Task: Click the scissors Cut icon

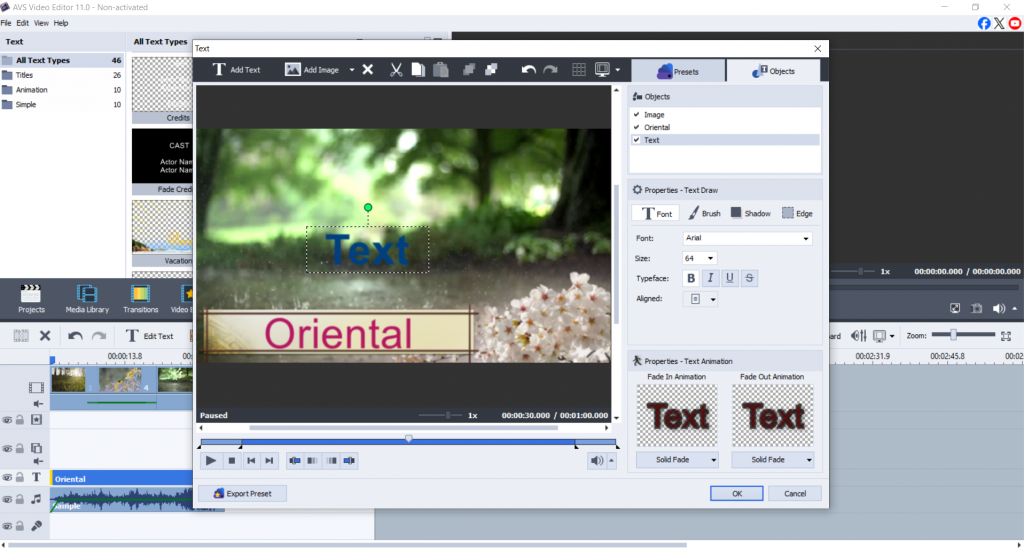Action: (396, 70)
